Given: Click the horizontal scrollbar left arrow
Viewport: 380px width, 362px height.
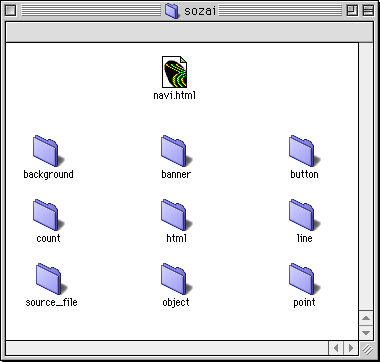Looking at the screenshot, I should click(336, 348).
